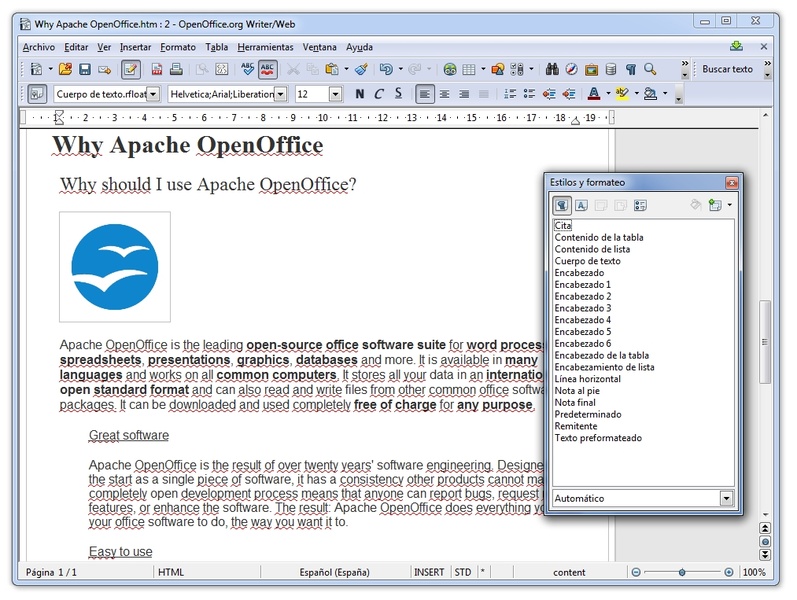Viewport: 797px width, 600px height.
Task: Open the Herramientas menu
Action: [x=265, y=47]
